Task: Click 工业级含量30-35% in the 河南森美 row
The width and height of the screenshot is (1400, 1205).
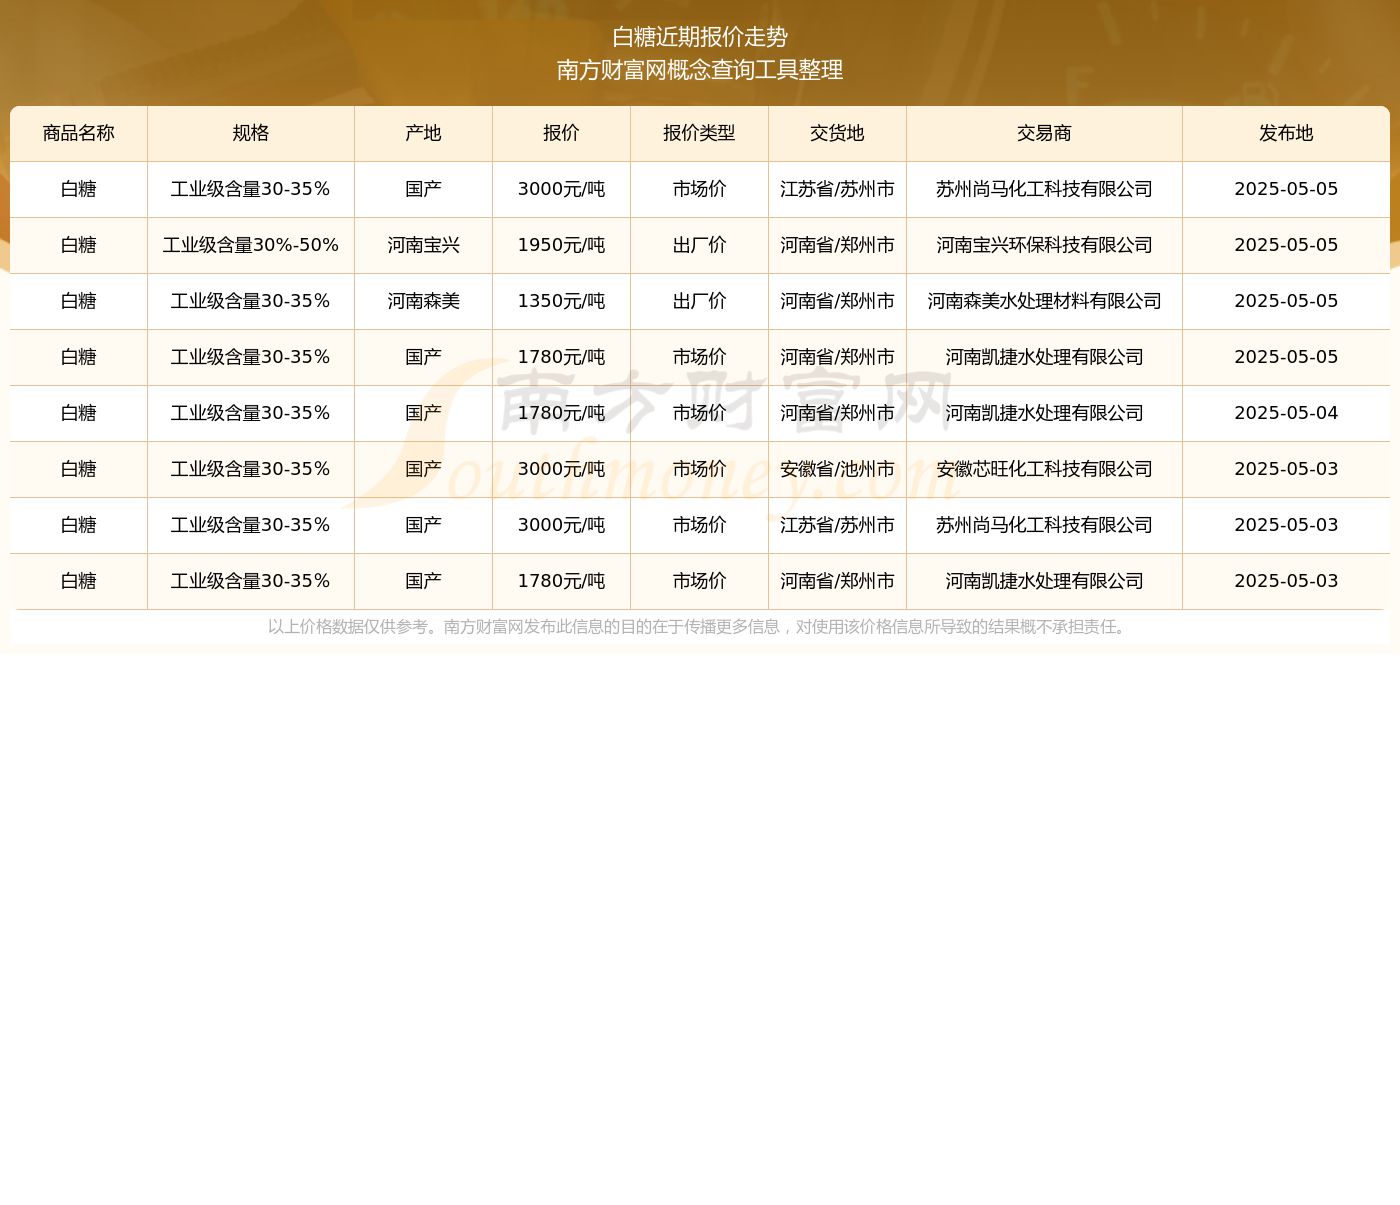Action: pyautogui.click(x=251, y=302)
